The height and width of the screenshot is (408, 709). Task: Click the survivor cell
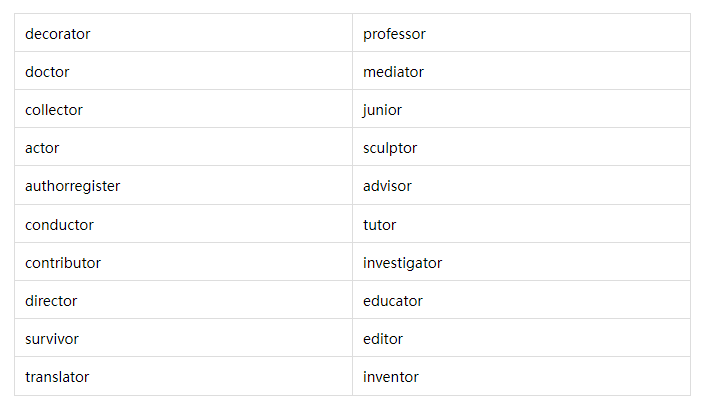point(184,338)
